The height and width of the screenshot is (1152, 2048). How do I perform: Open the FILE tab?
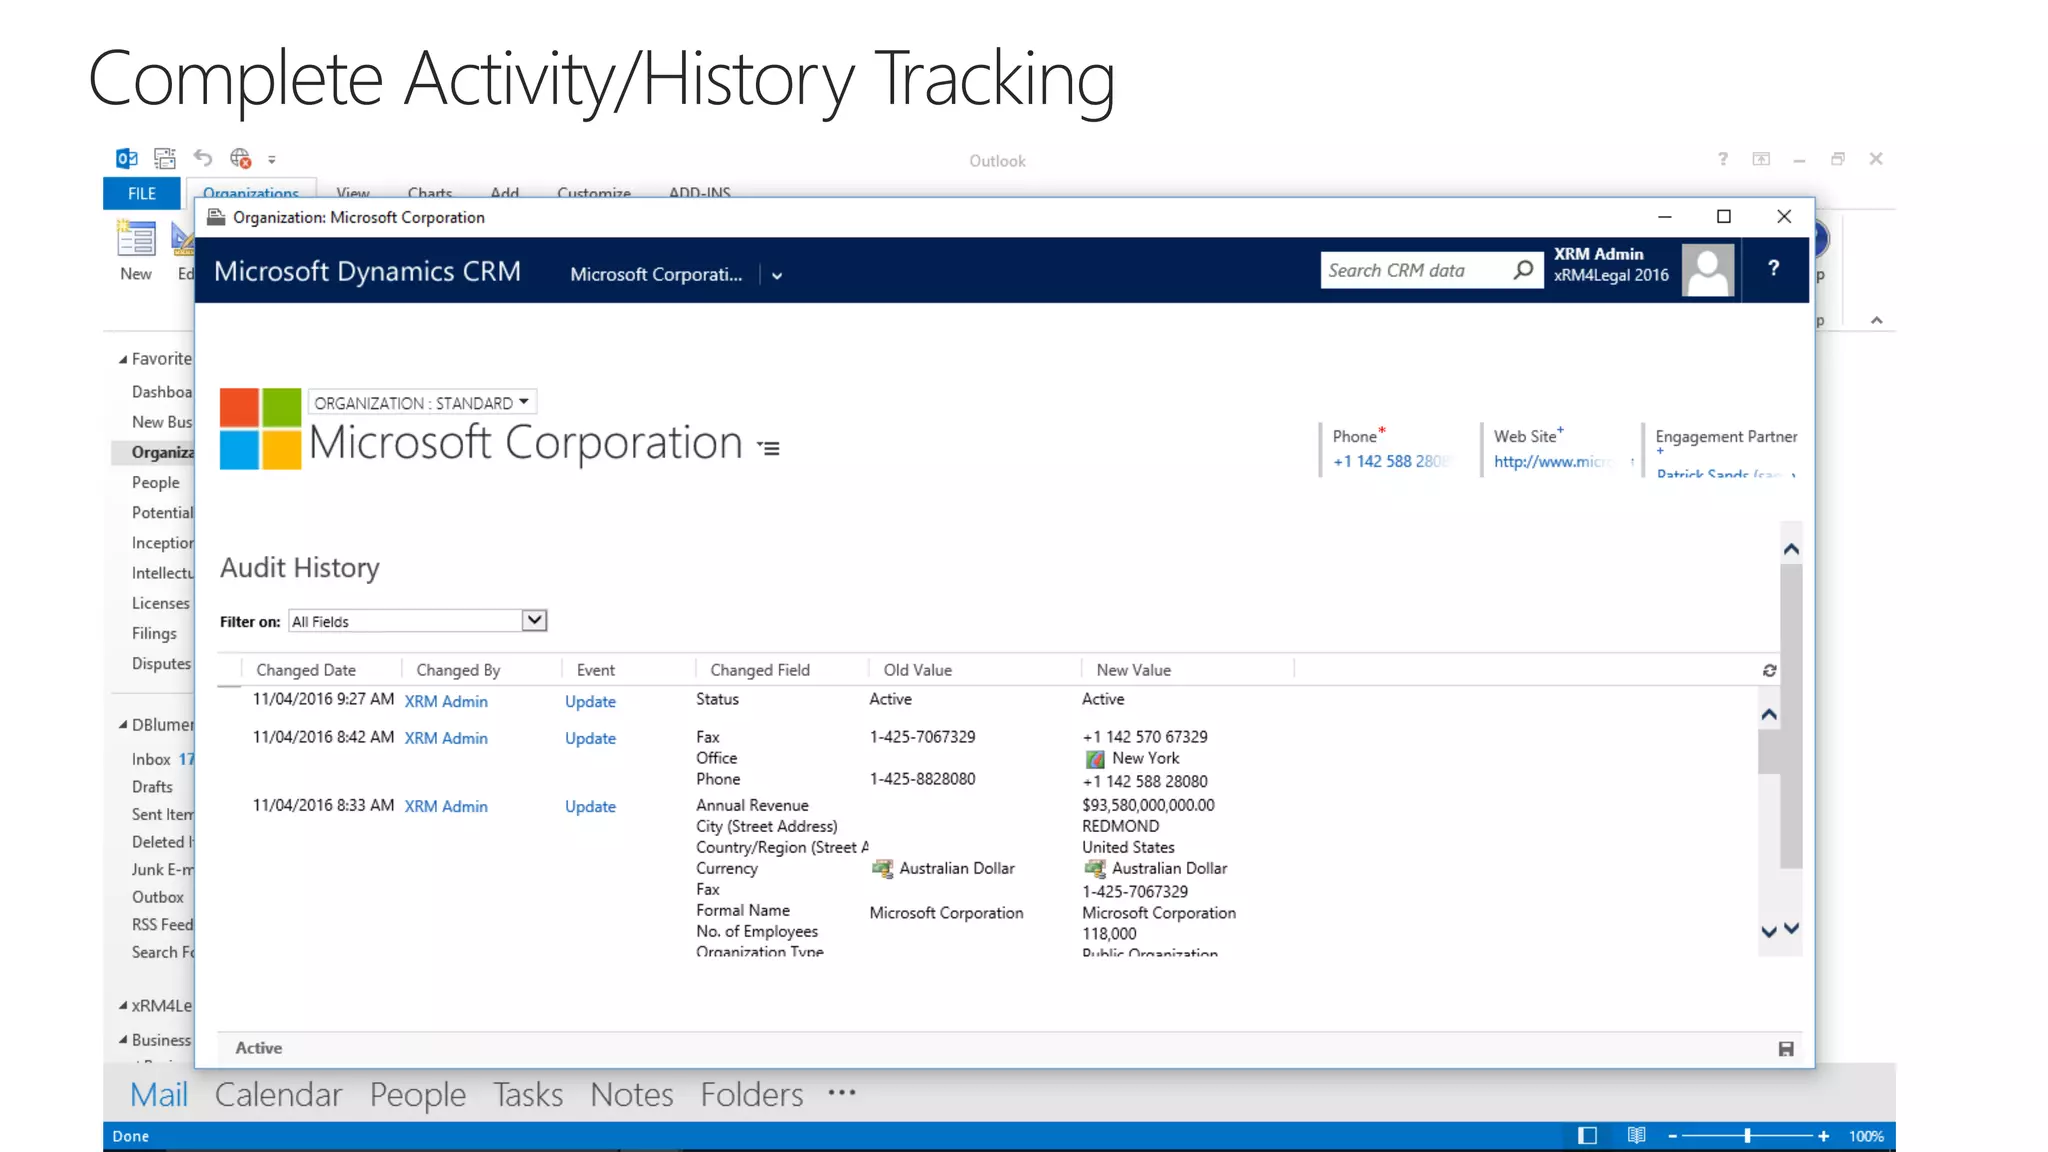(x=141, y=194)
